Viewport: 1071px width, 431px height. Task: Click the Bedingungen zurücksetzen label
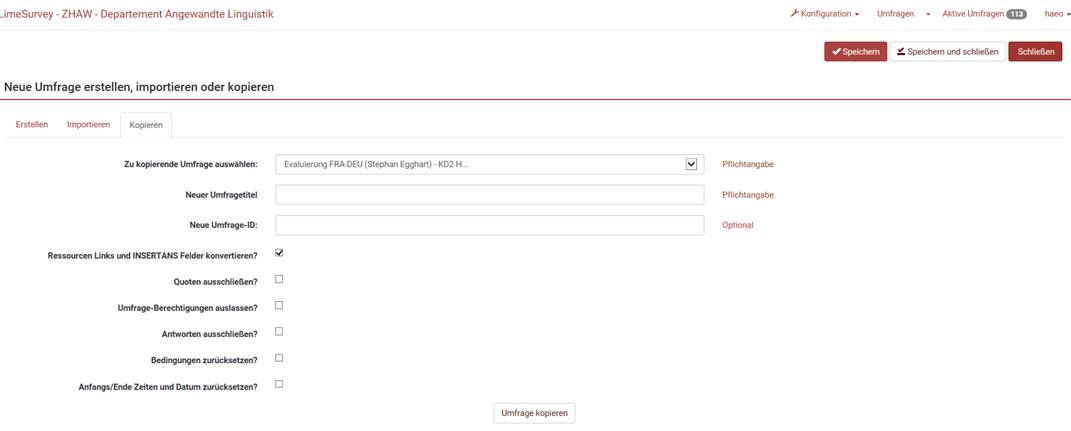tap(204, 360)
